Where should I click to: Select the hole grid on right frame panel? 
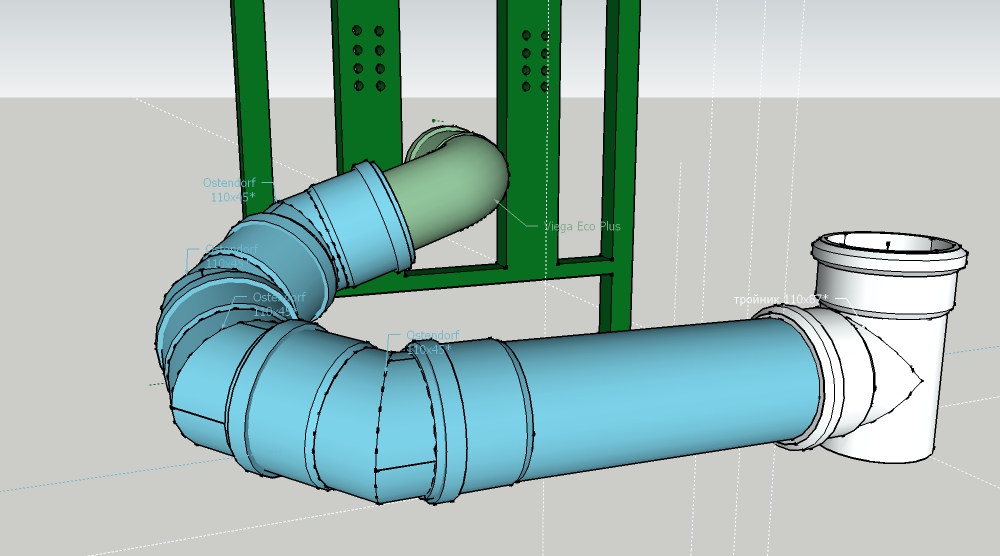point(535,62)
